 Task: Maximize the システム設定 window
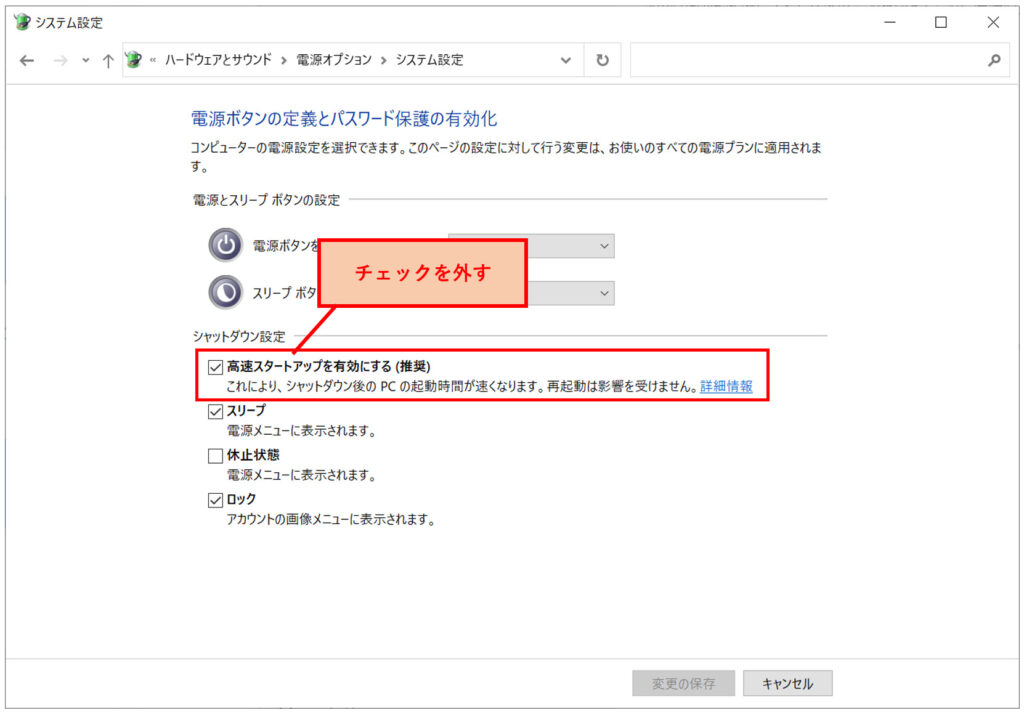point(940,22)
